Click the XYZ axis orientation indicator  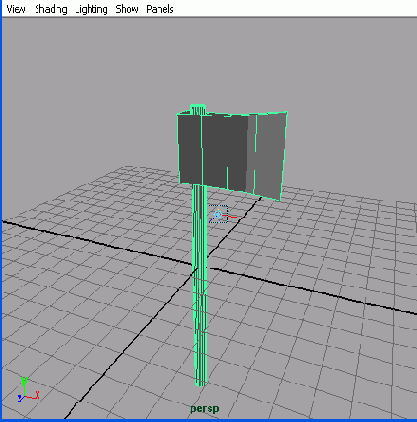tap(28, 389)
